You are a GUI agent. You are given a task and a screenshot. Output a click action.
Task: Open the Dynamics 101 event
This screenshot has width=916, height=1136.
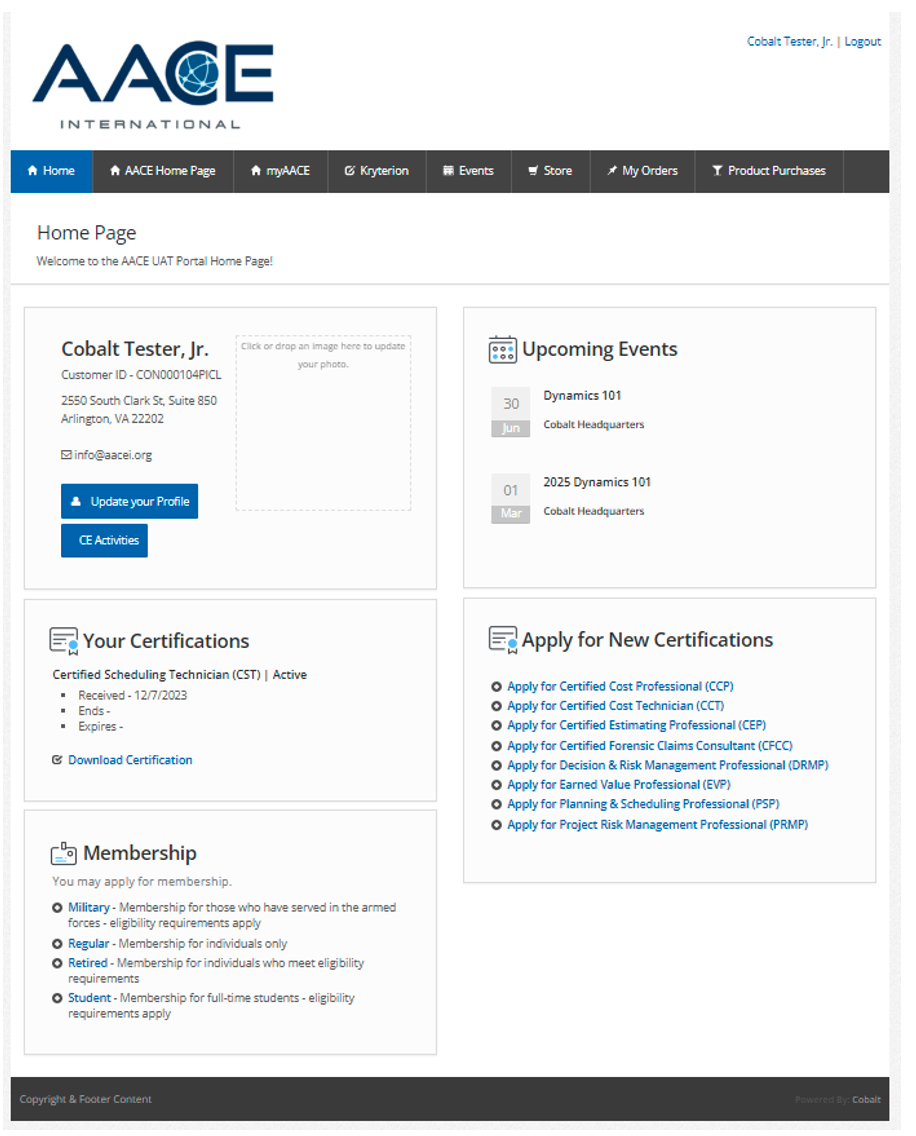point(583,396)
